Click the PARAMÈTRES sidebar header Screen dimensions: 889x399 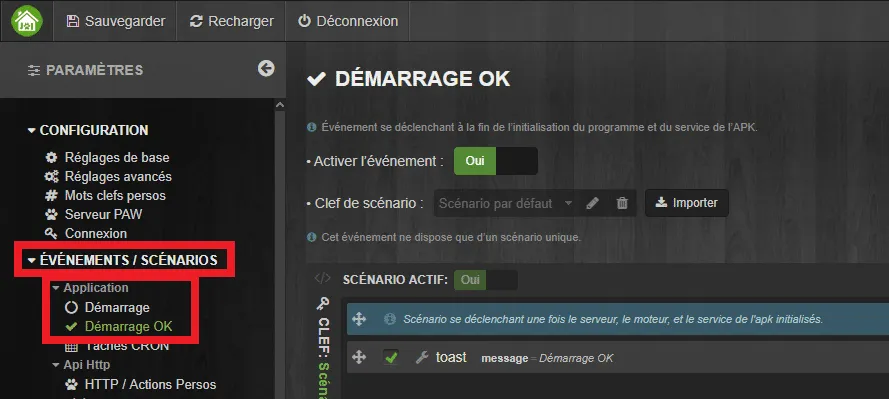86,70
